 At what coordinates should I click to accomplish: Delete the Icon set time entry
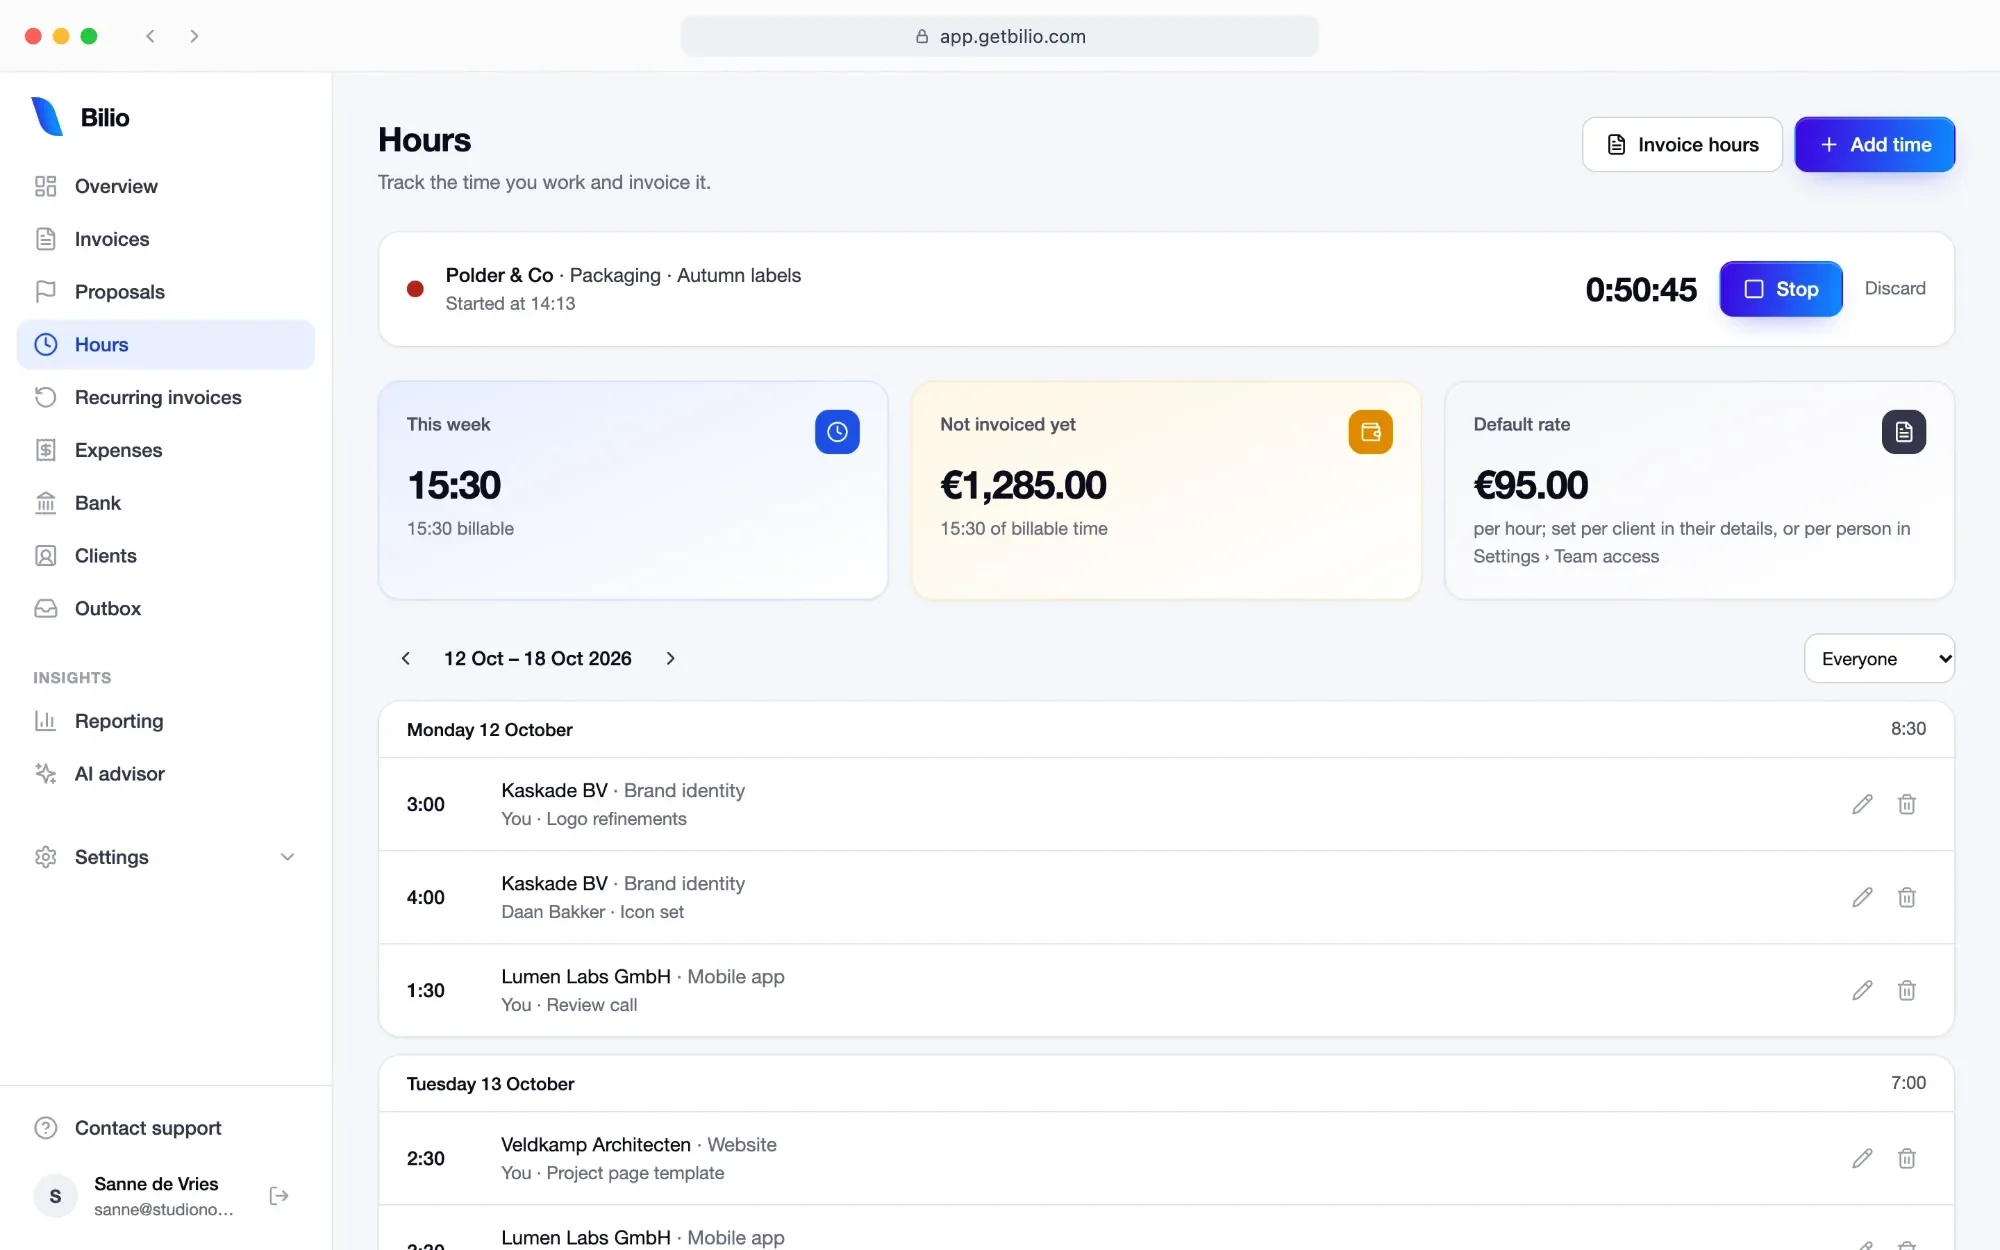pyautogui.click(x=1907, y=897)
